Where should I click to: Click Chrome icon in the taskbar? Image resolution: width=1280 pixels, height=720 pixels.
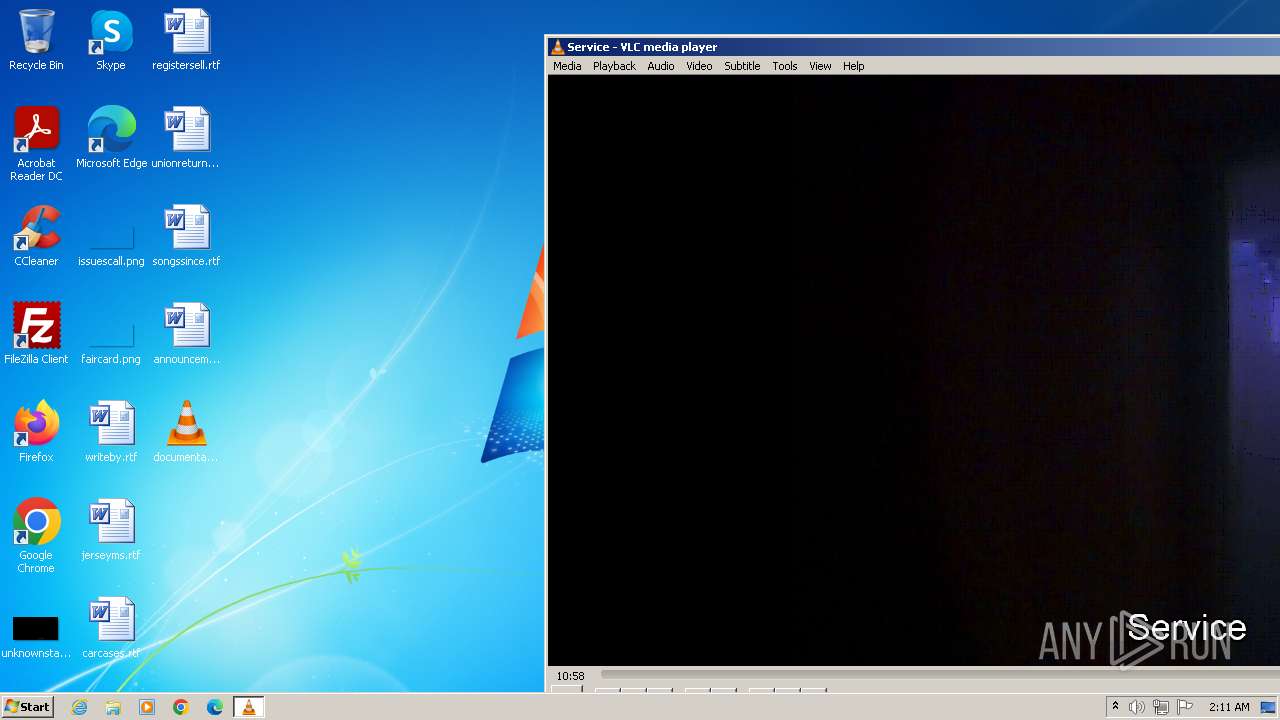[x=181, y=707]
